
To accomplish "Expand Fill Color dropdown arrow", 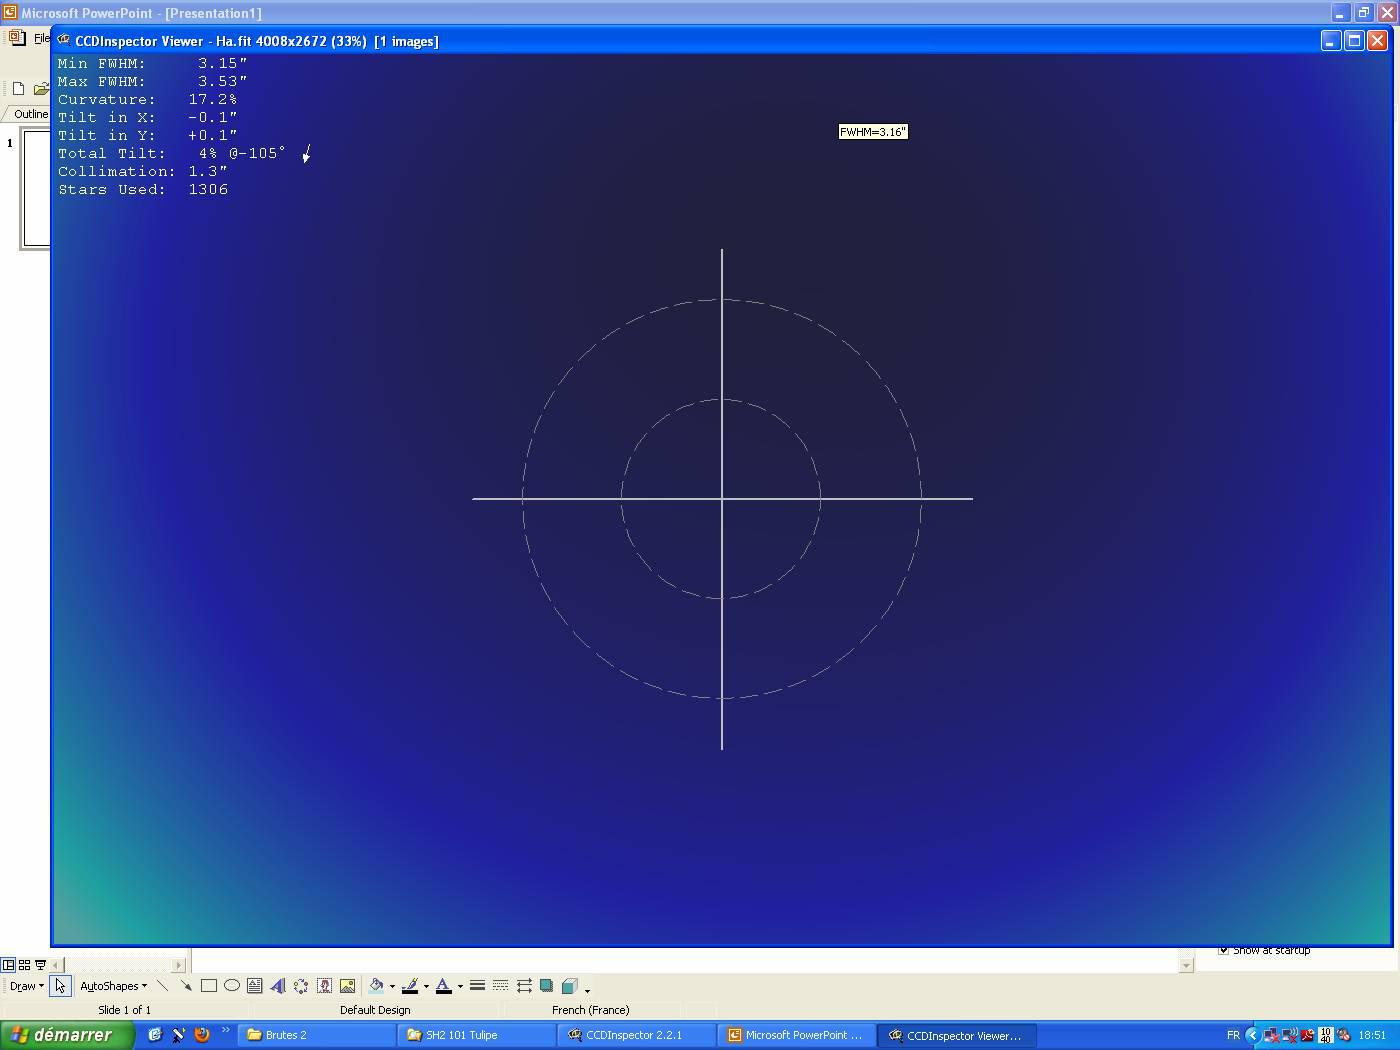I will tap(392, 987).
